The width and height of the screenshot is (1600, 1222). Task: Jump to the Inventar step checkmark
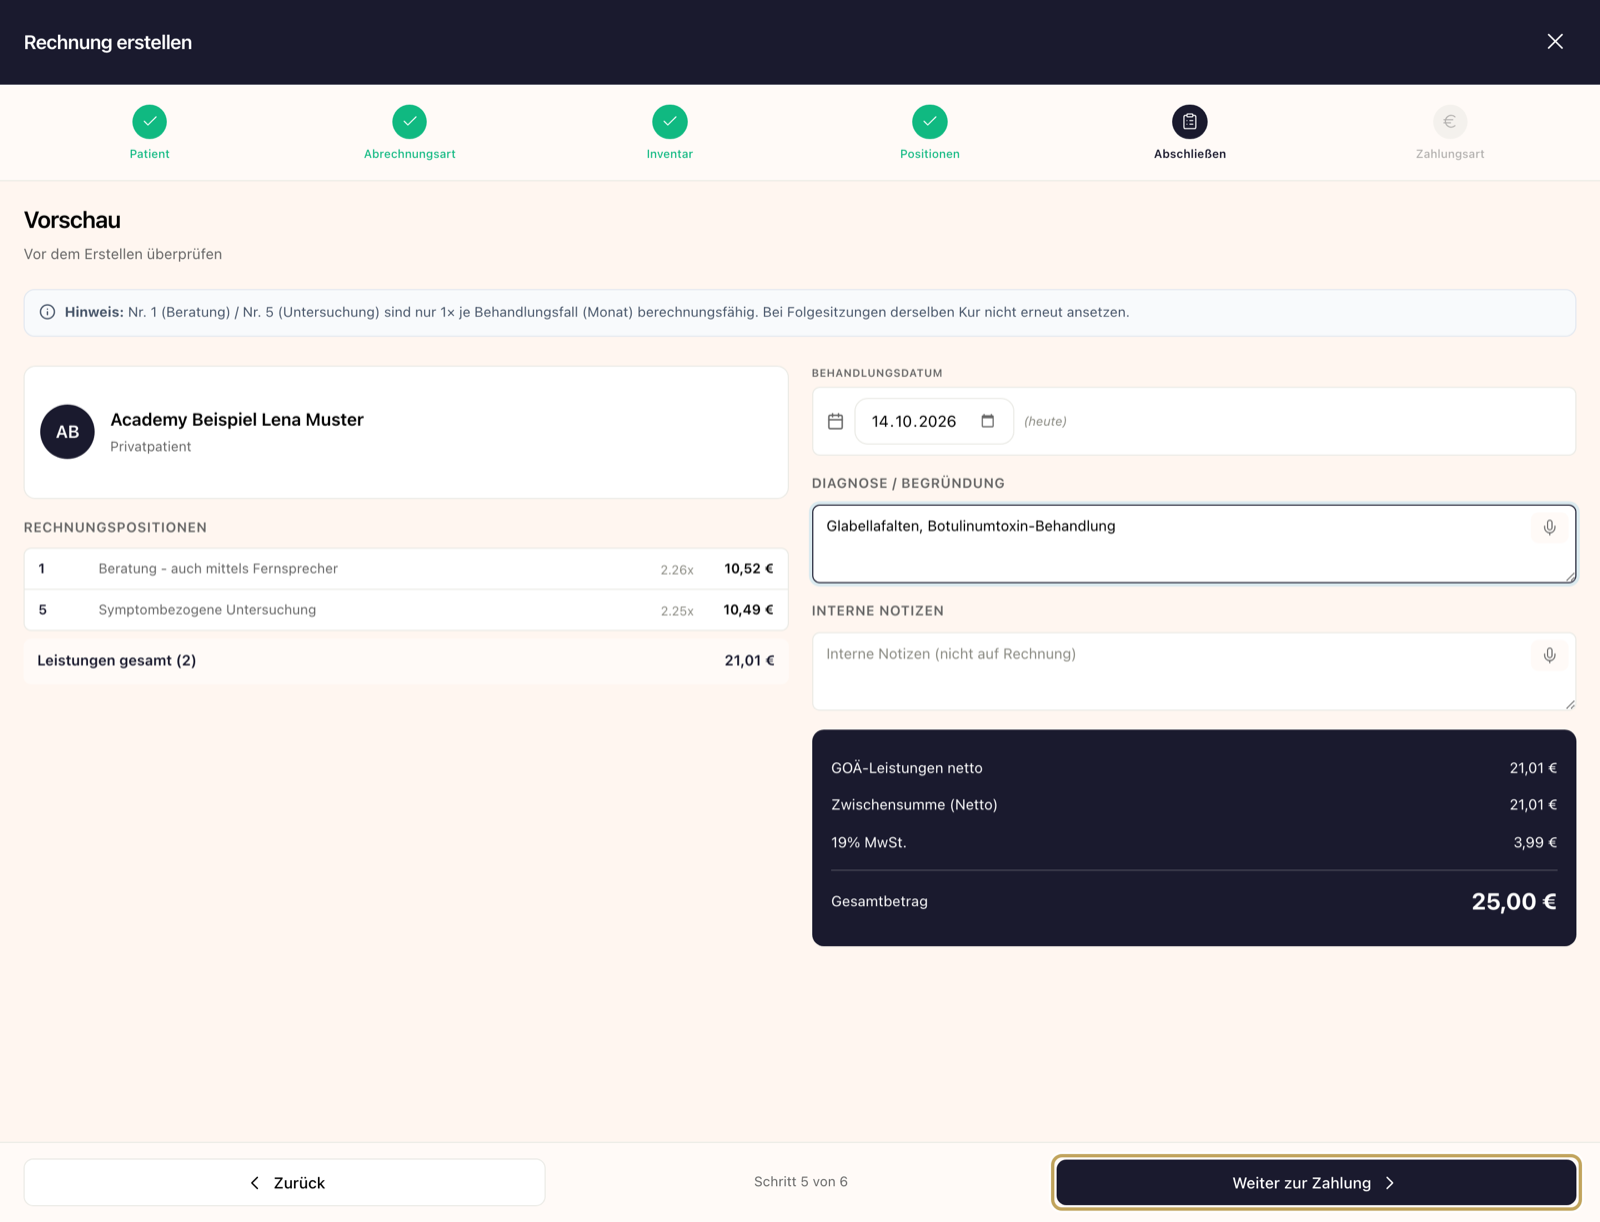point(670,121)
